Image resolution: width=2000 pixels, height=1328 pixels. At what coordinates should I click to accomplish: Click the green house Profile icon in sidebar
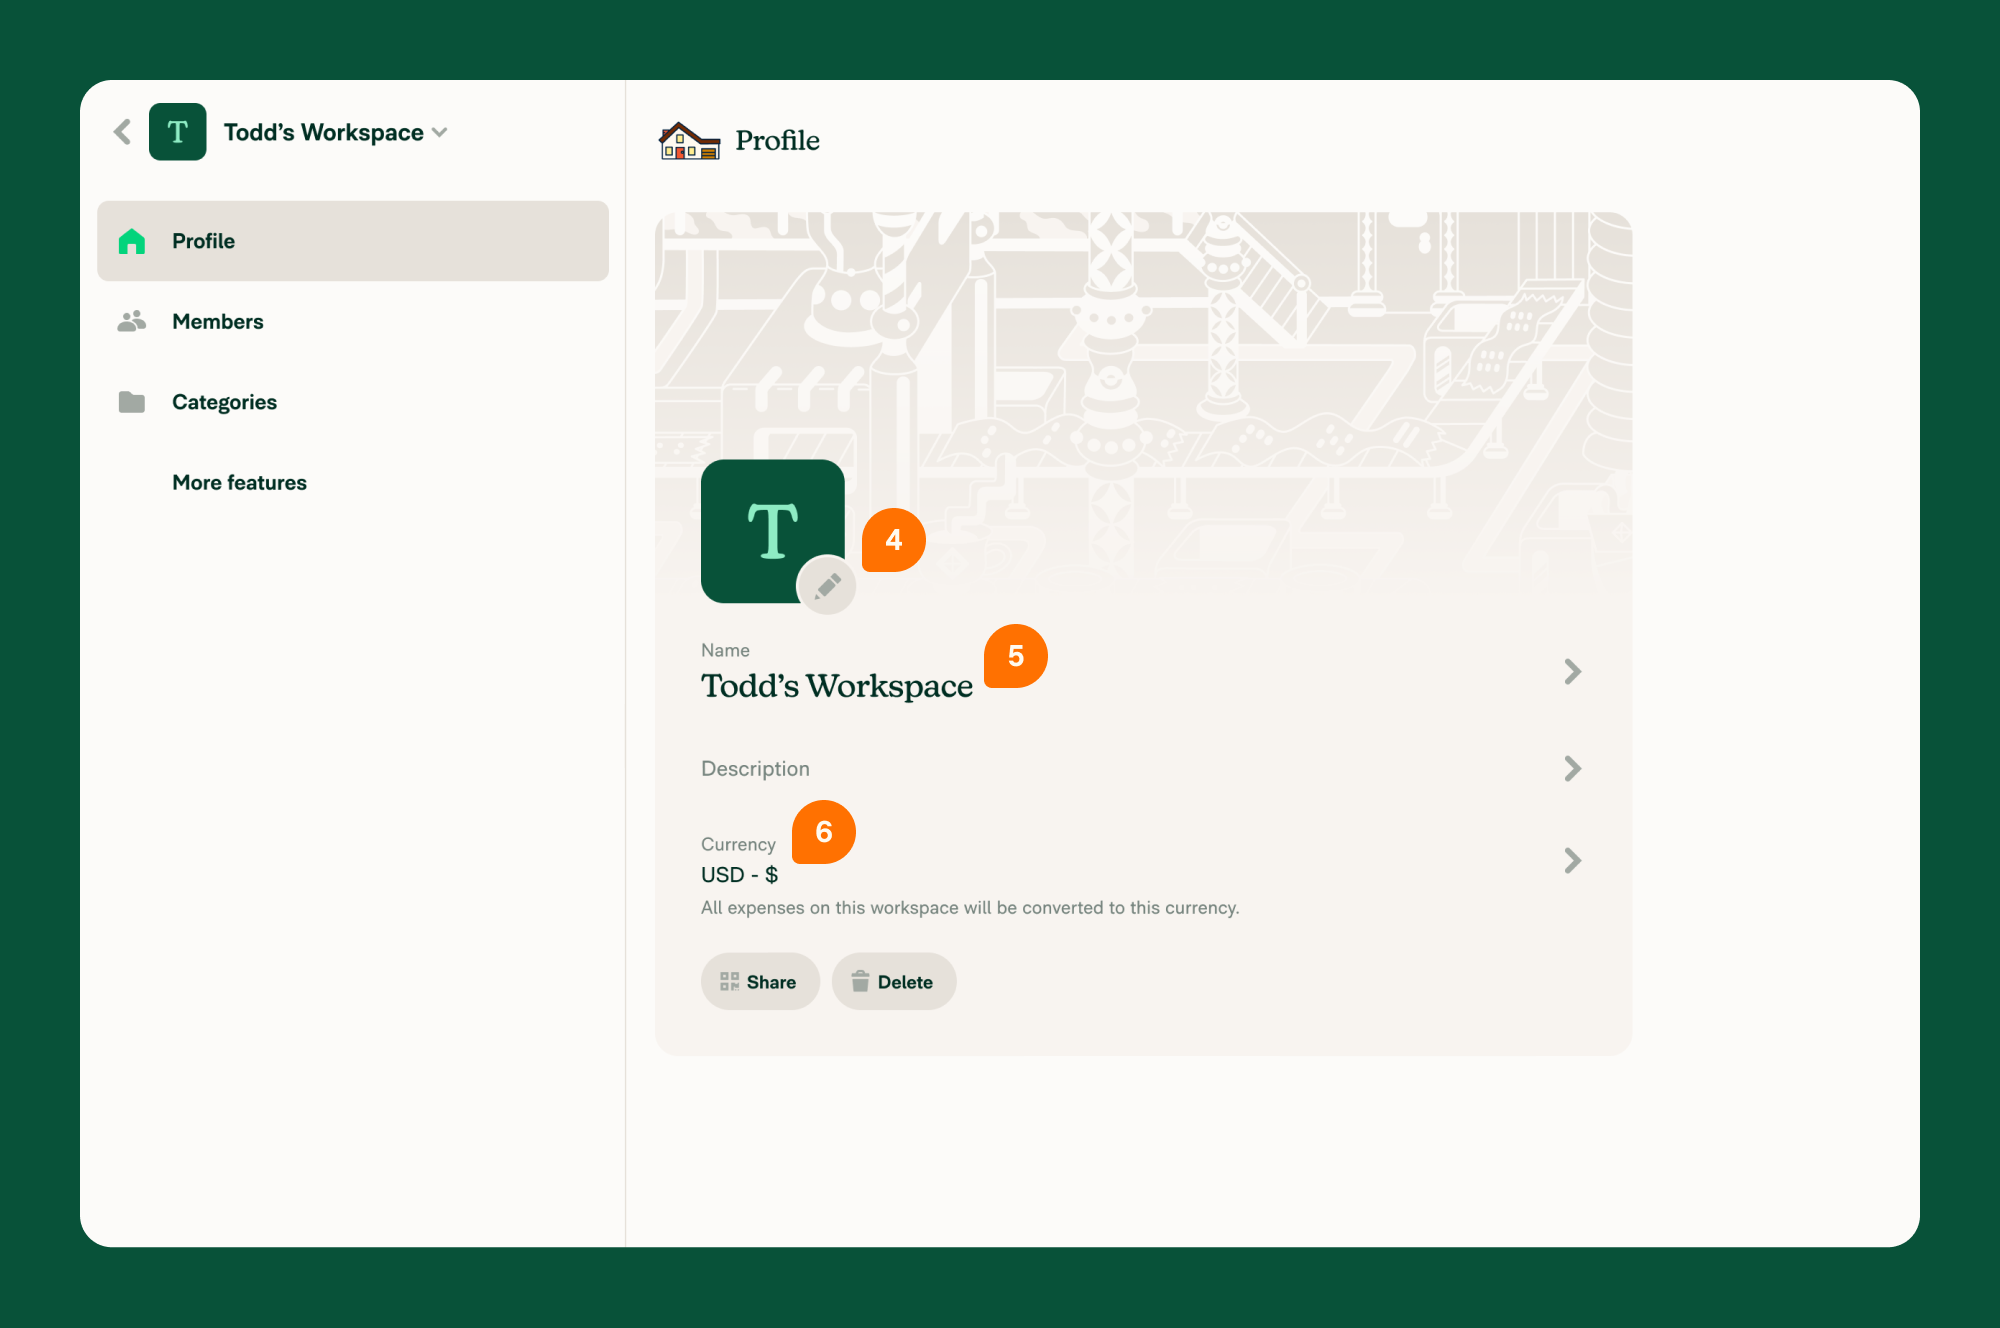[x=132, y=241]
